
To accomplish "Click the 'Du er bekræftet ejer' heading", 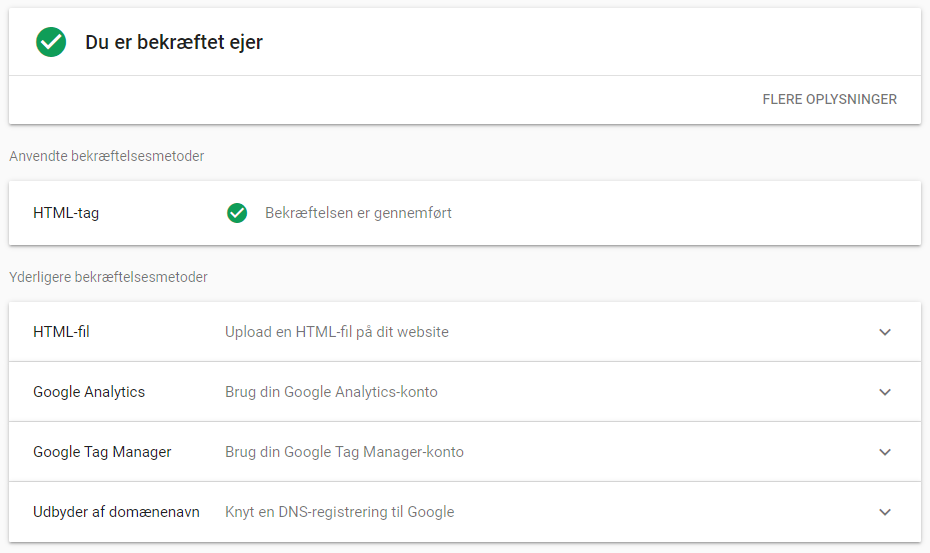I will [174, 42].
